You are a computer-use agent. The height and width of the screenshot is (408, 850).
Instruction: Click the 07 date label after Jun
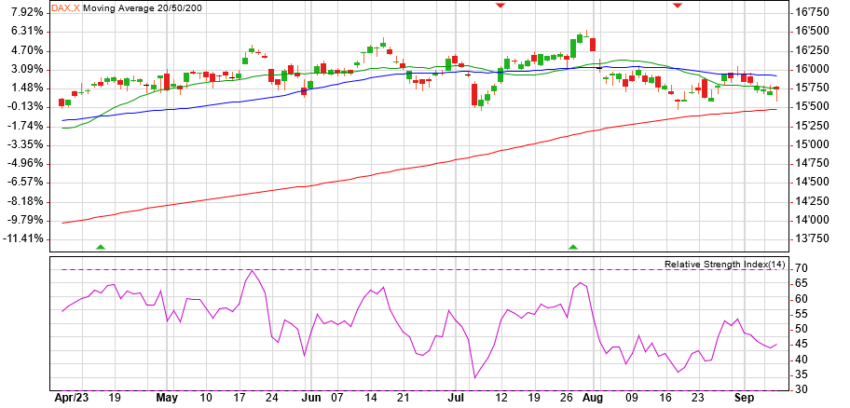coord(337,398)
